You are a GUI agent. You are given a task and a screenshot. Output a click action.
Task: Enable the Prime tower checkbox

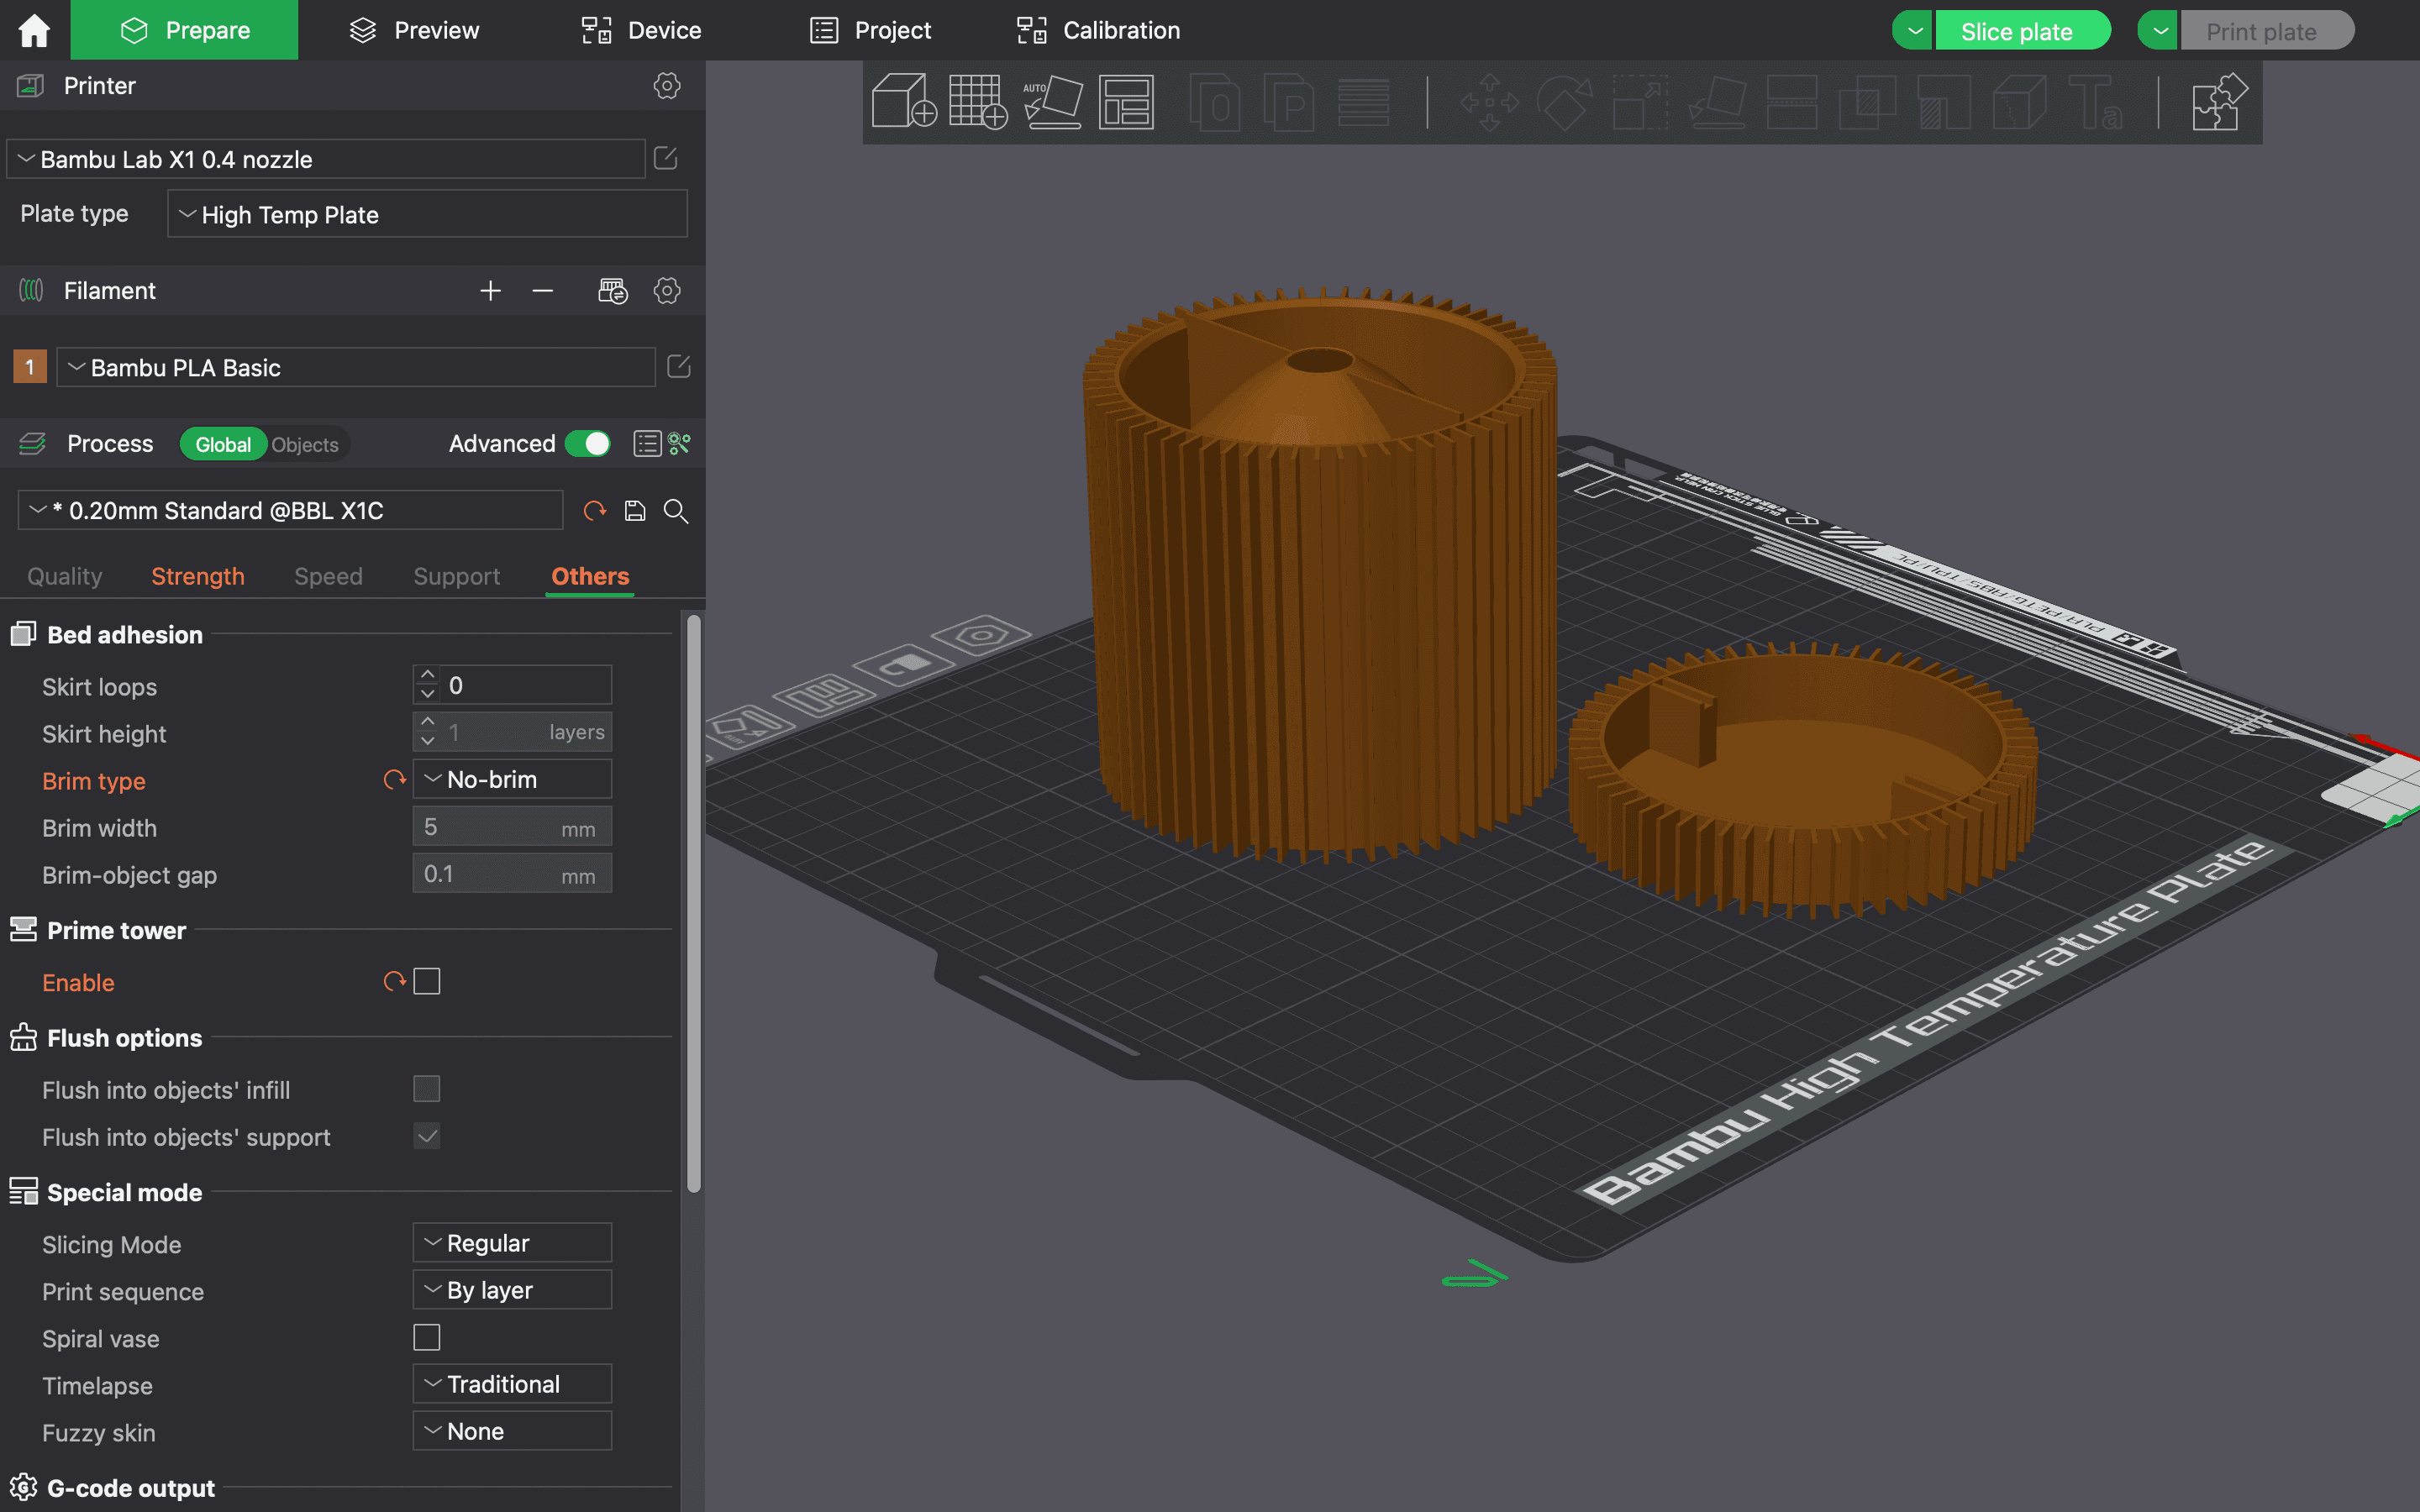pyautogui.click(x=427, y=982)
